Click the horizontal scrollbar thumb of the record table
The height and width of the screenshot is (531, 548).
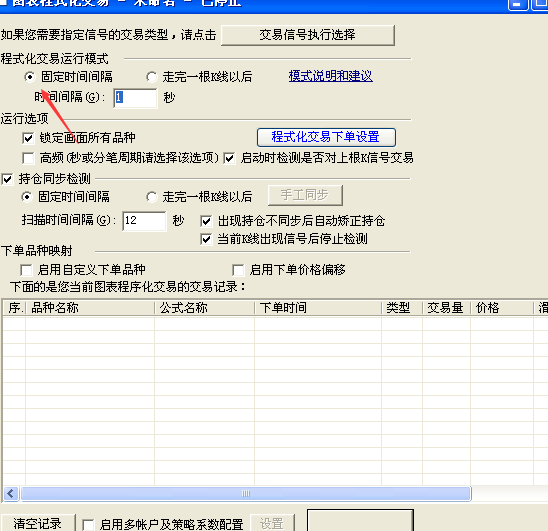pos(246,494)
